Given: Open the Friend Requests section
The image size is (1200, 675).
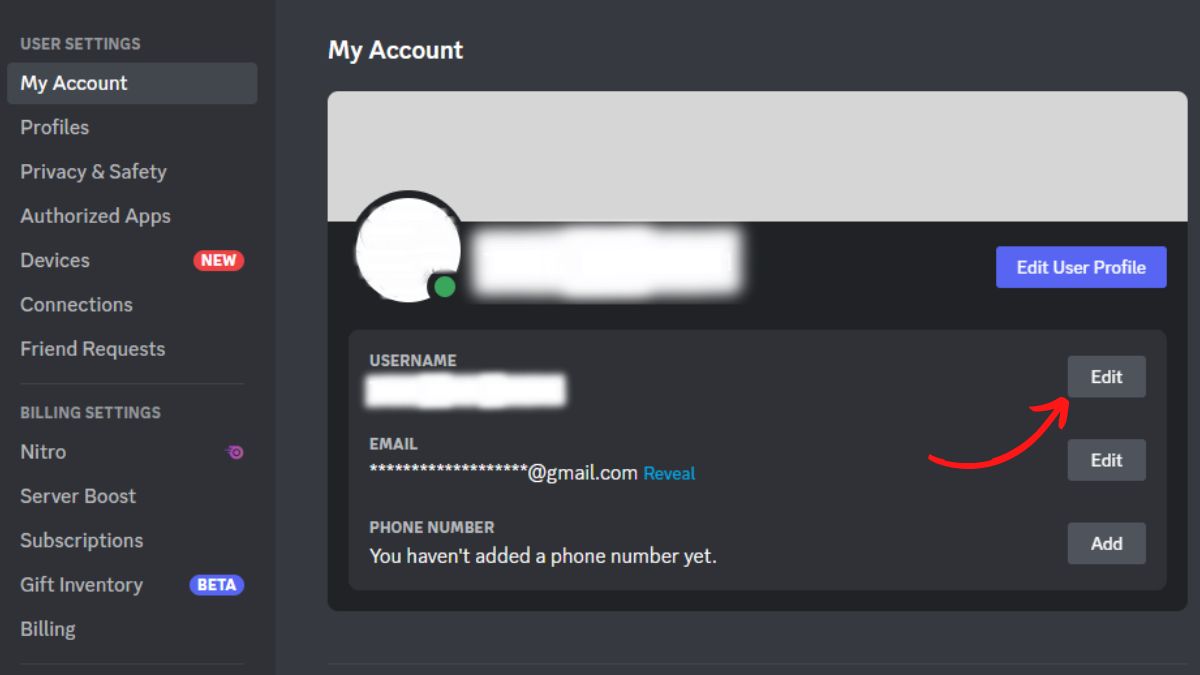Looking at the screenshot, I should point(92,348).
